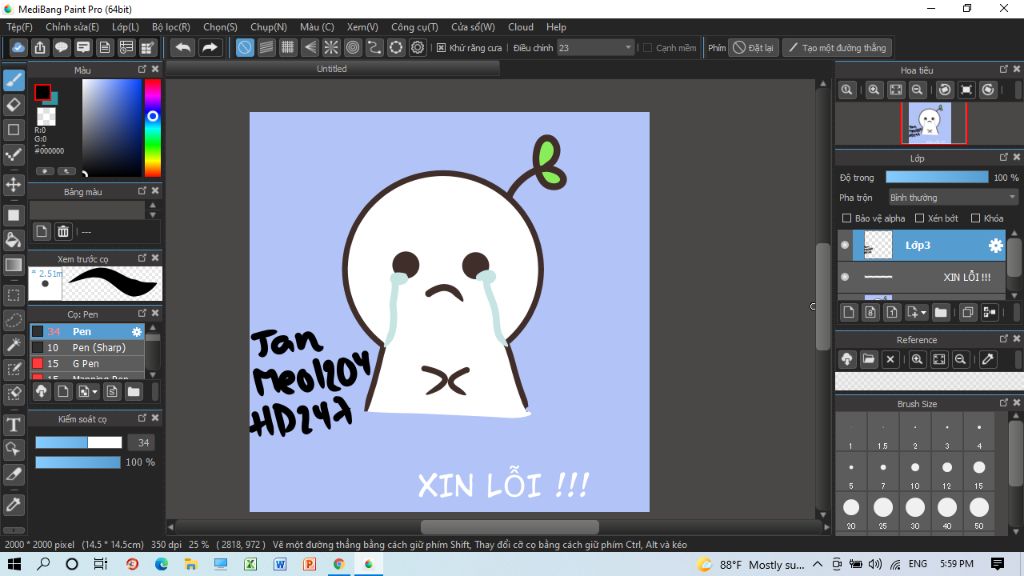Zoom in on the navigator panel

click(x=874, y=90)
